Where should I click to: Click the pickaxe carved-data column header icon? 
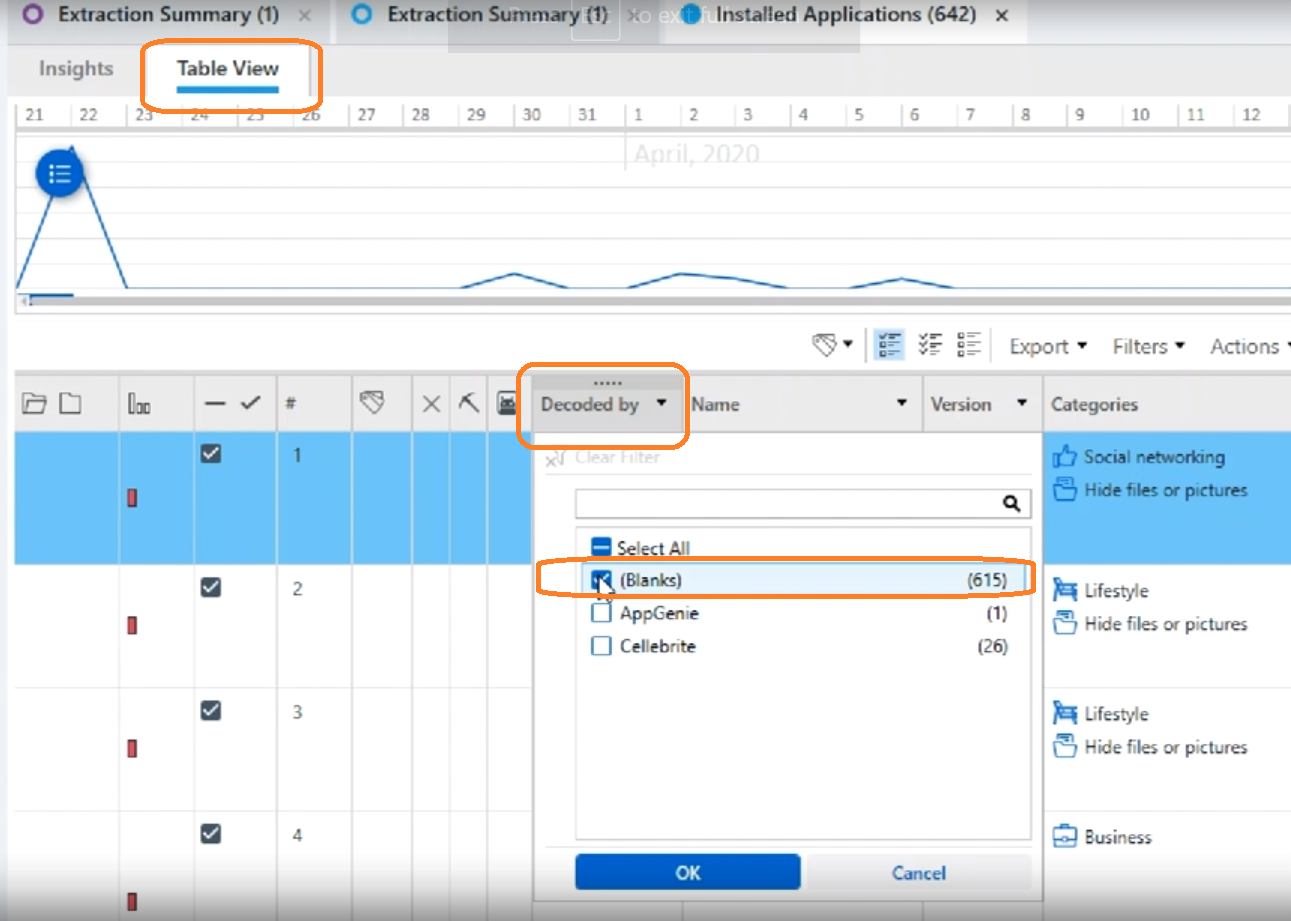point(469,404)
